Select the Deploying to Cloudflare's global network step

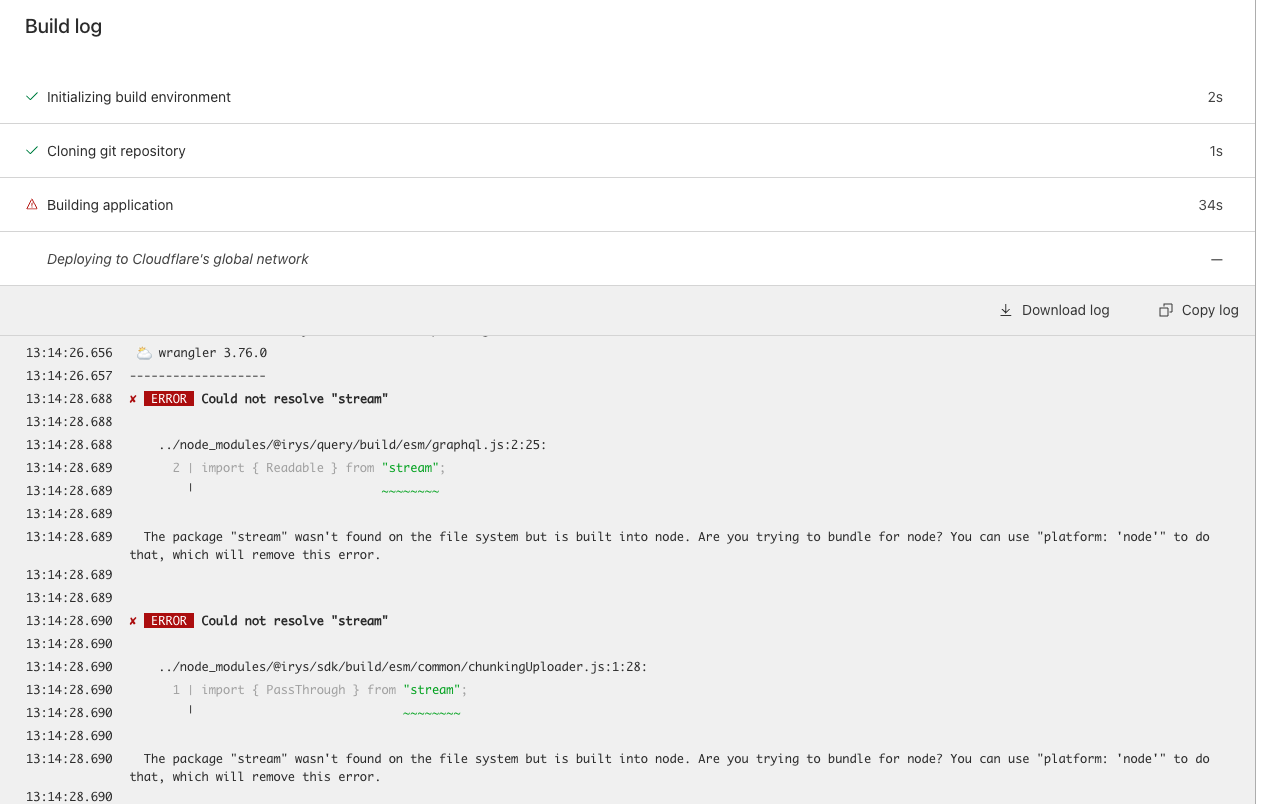178,259
